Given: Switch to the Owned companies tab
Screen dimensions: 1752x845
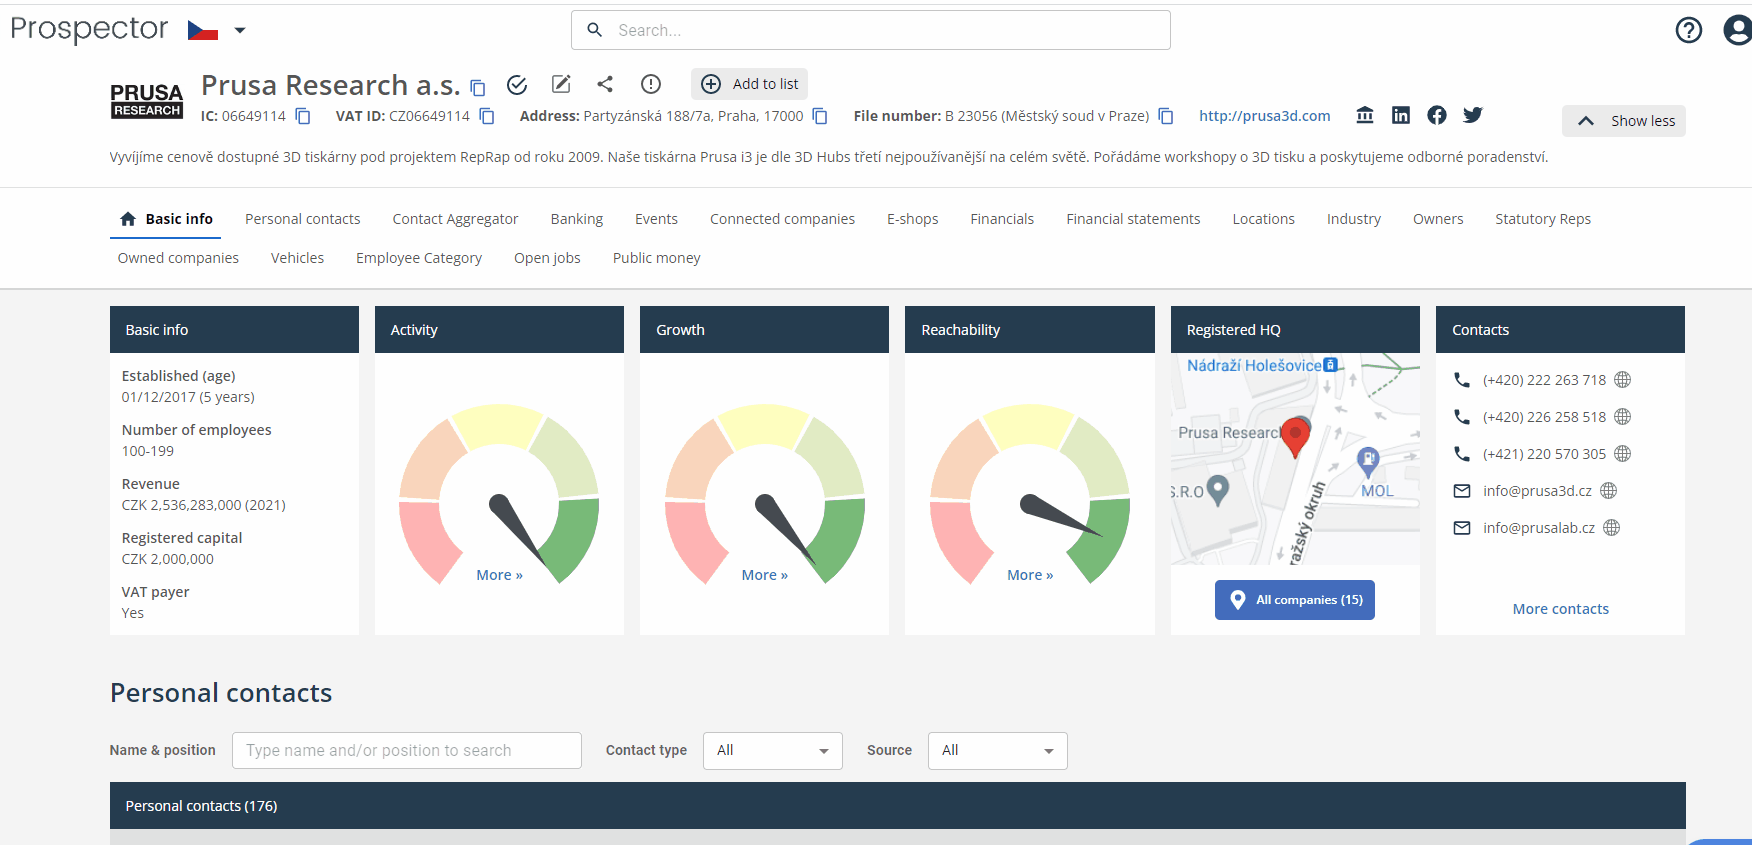Looking at the screenshot, I should [x=178, y=258].
